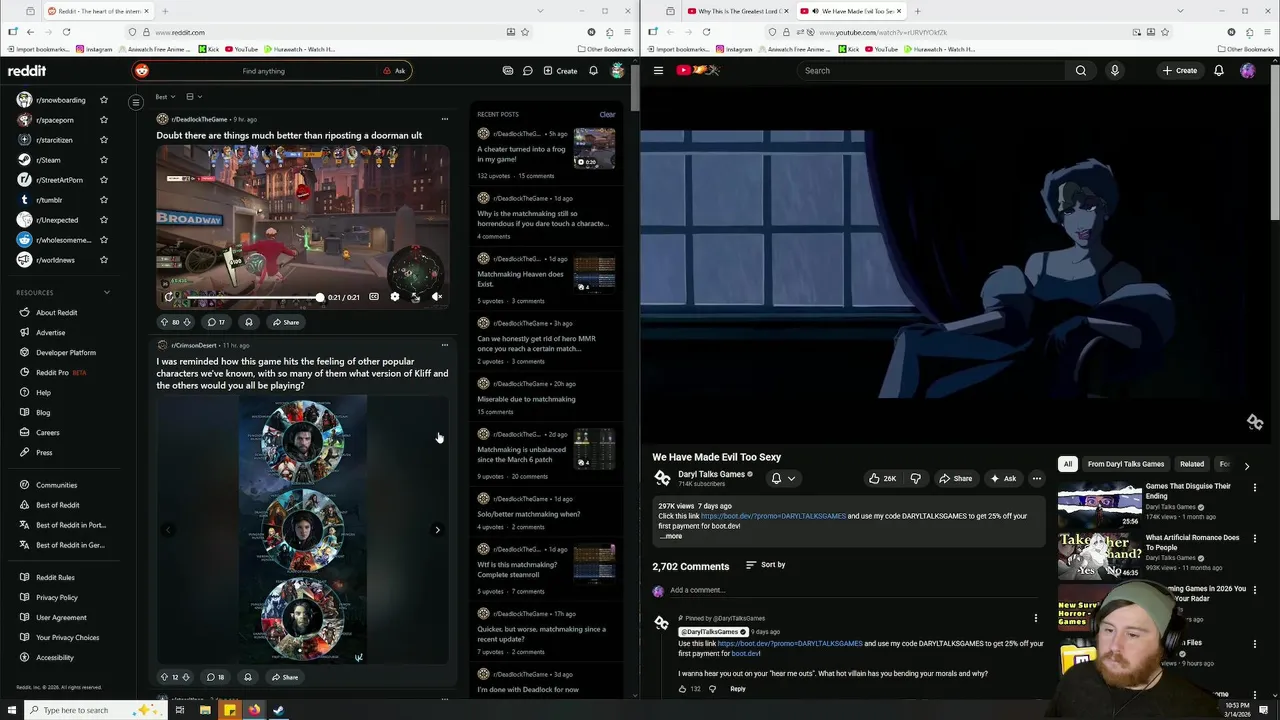Open File Explorer from taskbar
The width and height of the screenshot is (1280, 720).
click(205, 710)
